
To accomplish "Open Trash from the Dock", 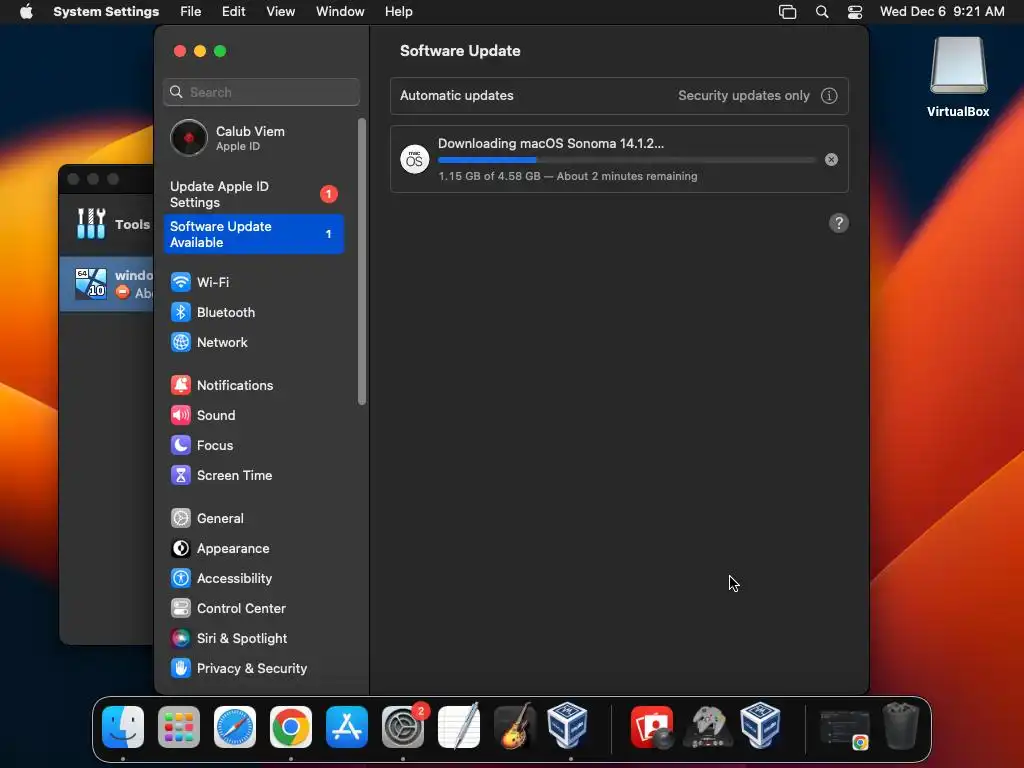I will tap(901, 726).
